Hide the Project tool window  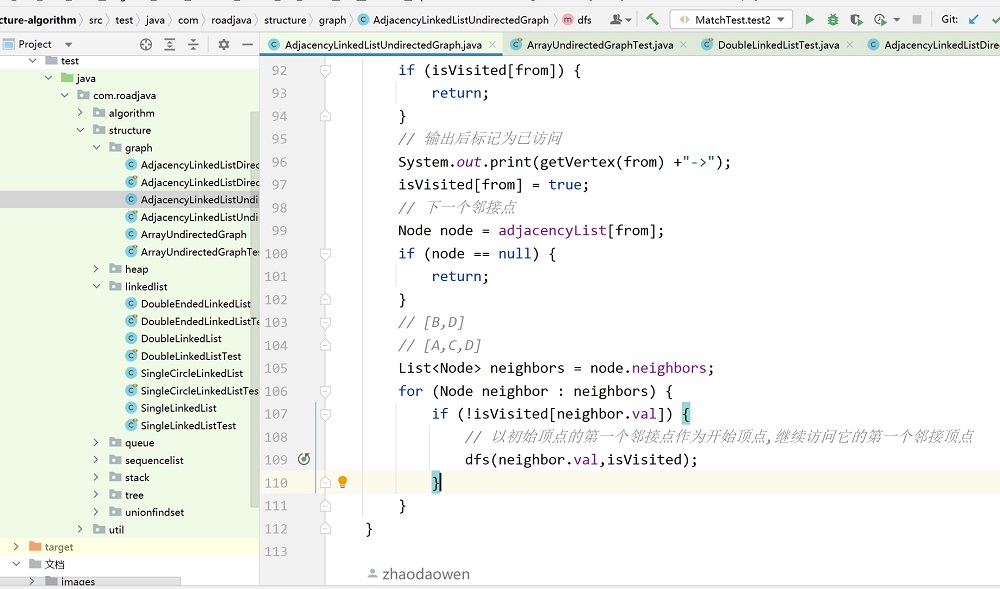(247, 44)
